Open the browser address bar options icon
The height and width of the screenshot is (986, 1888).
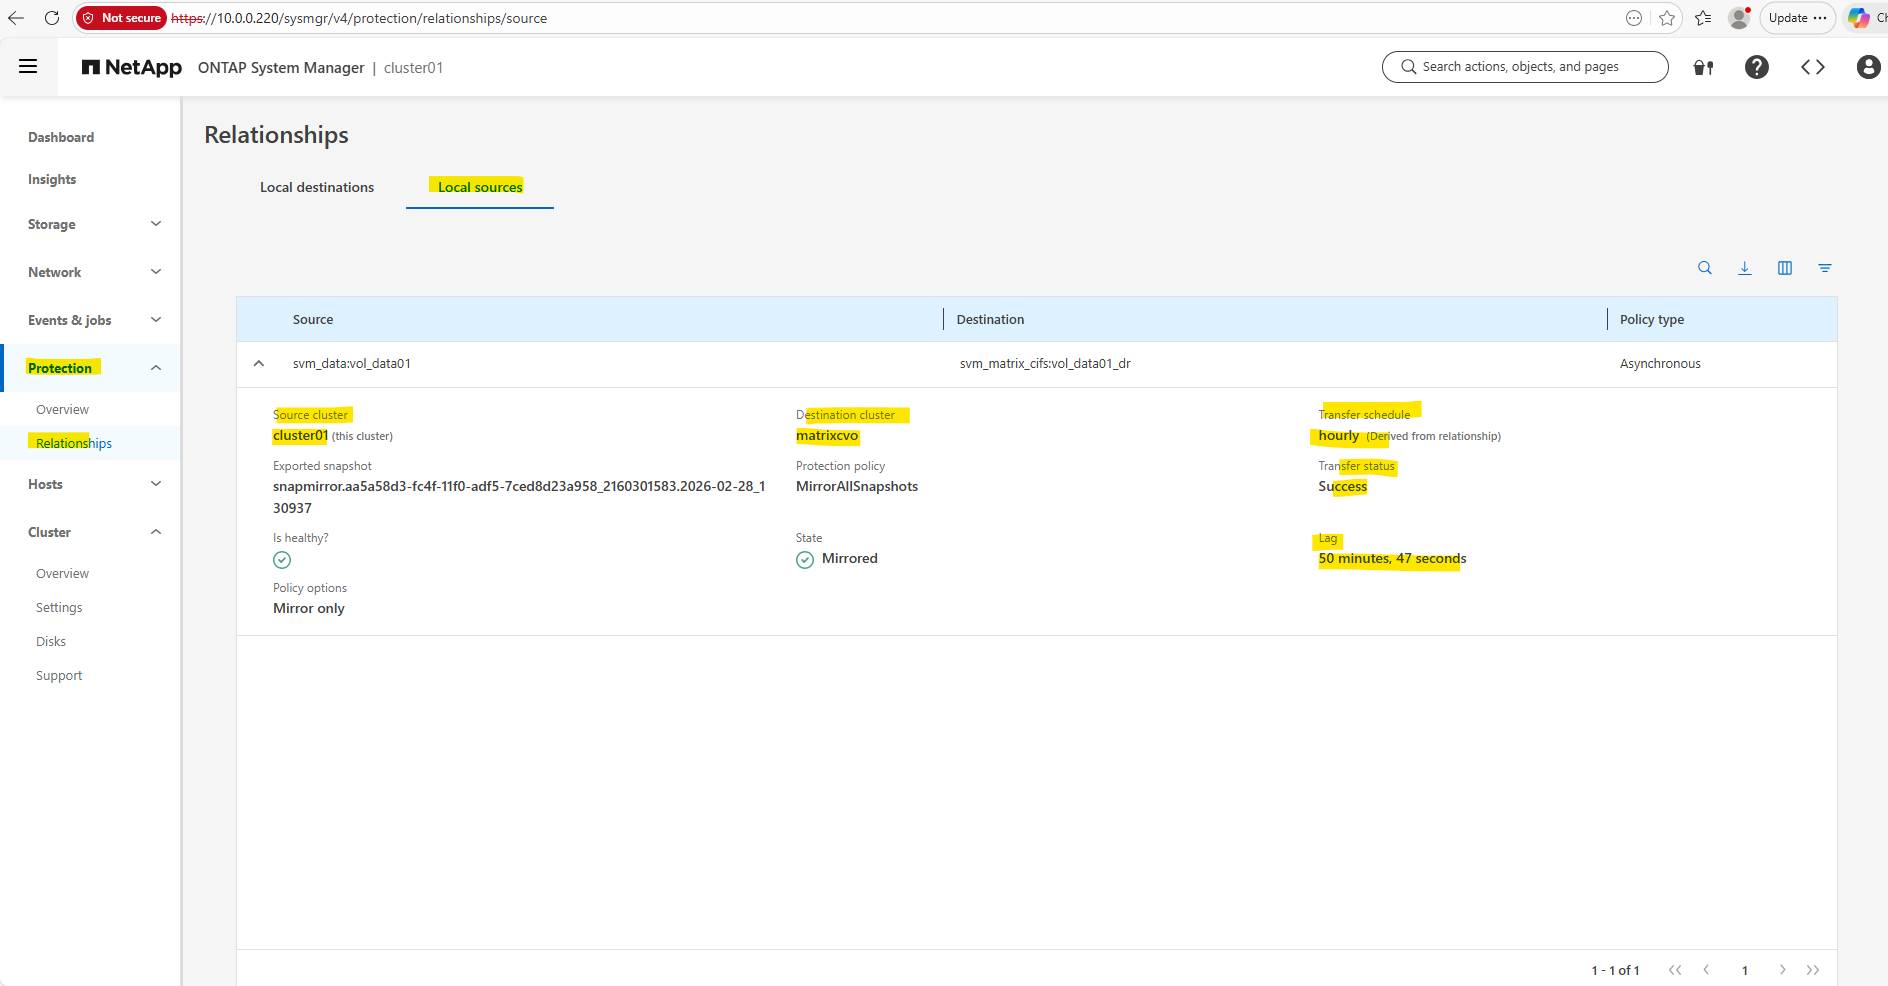(x=1634, y=18)
